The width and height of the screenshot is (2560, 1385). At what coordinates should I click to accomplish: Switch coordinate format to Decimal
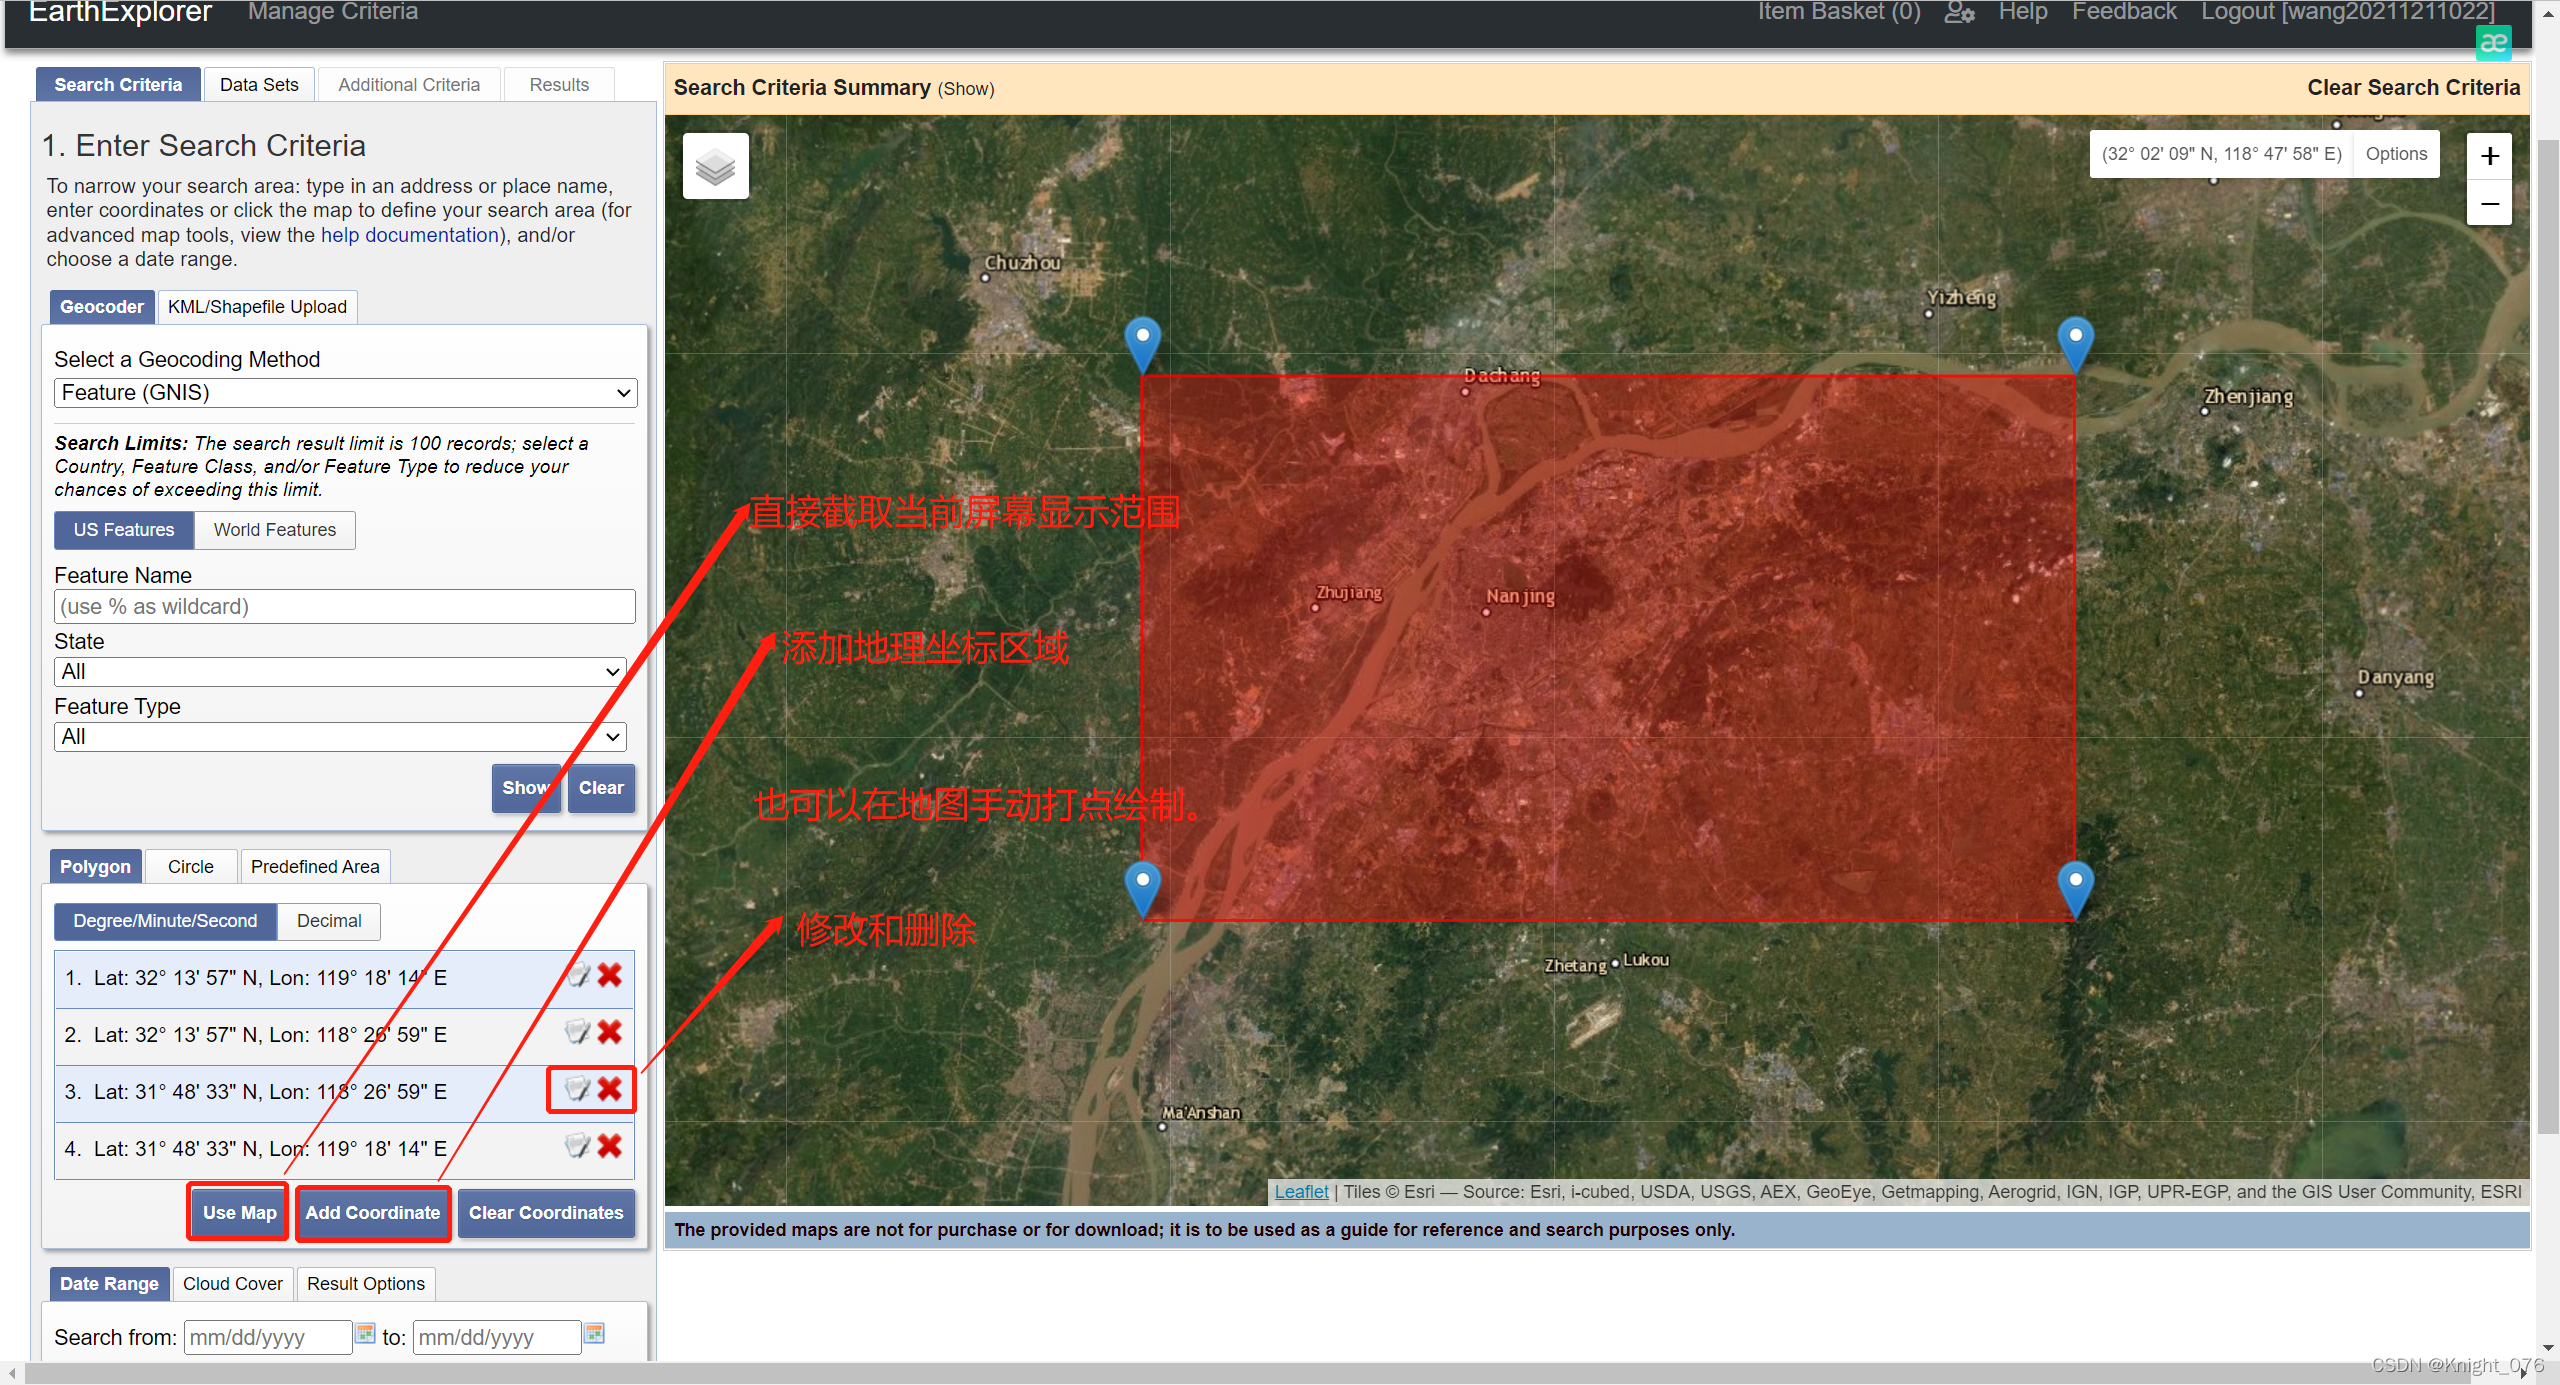coord(328,921)
